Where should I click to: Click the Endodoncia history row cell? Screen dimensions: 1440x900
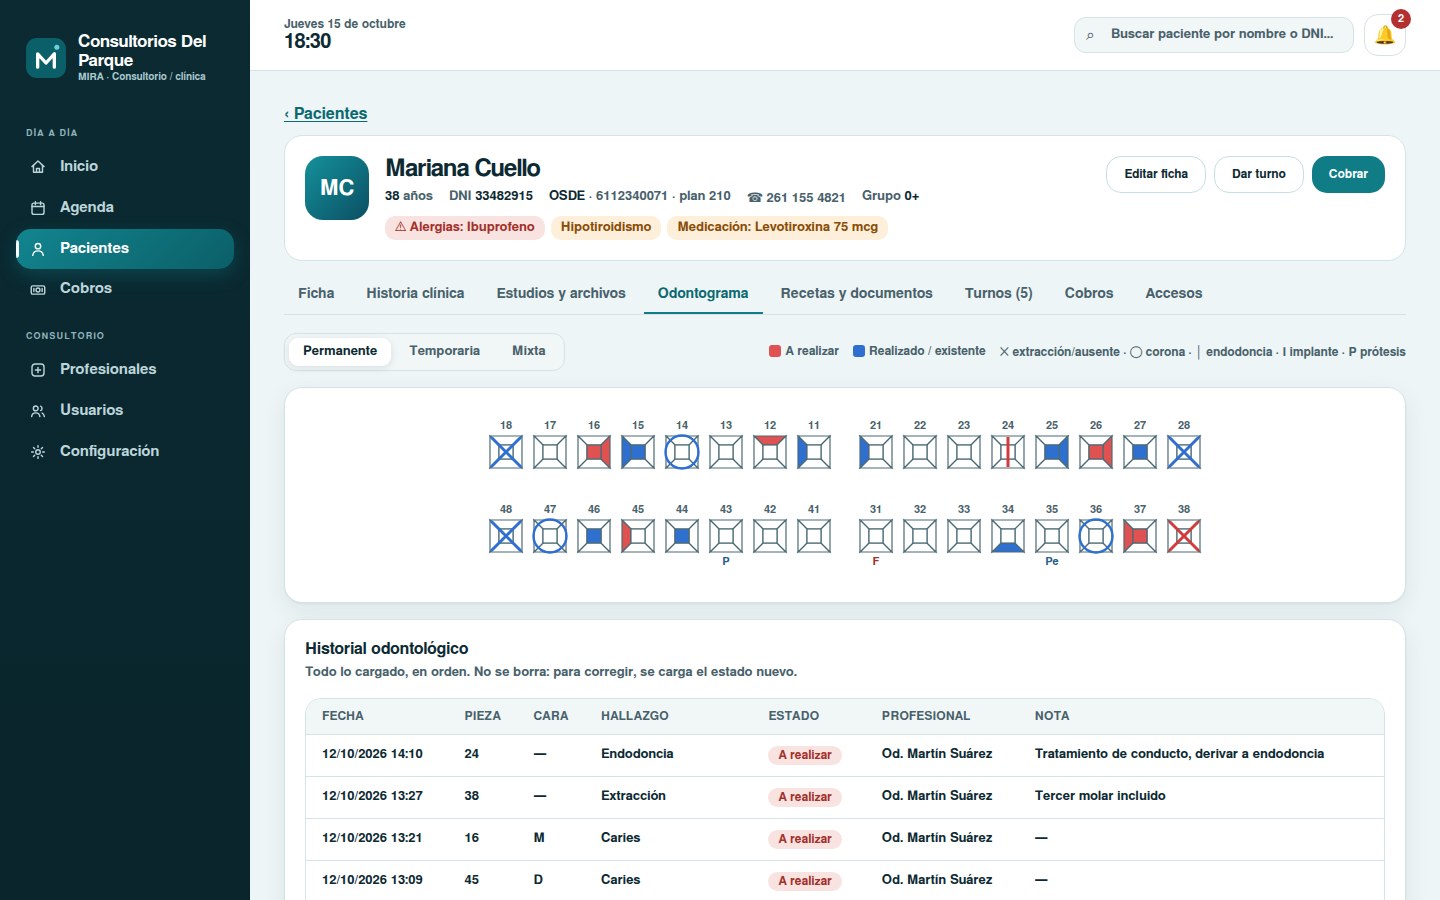point(637,754)
